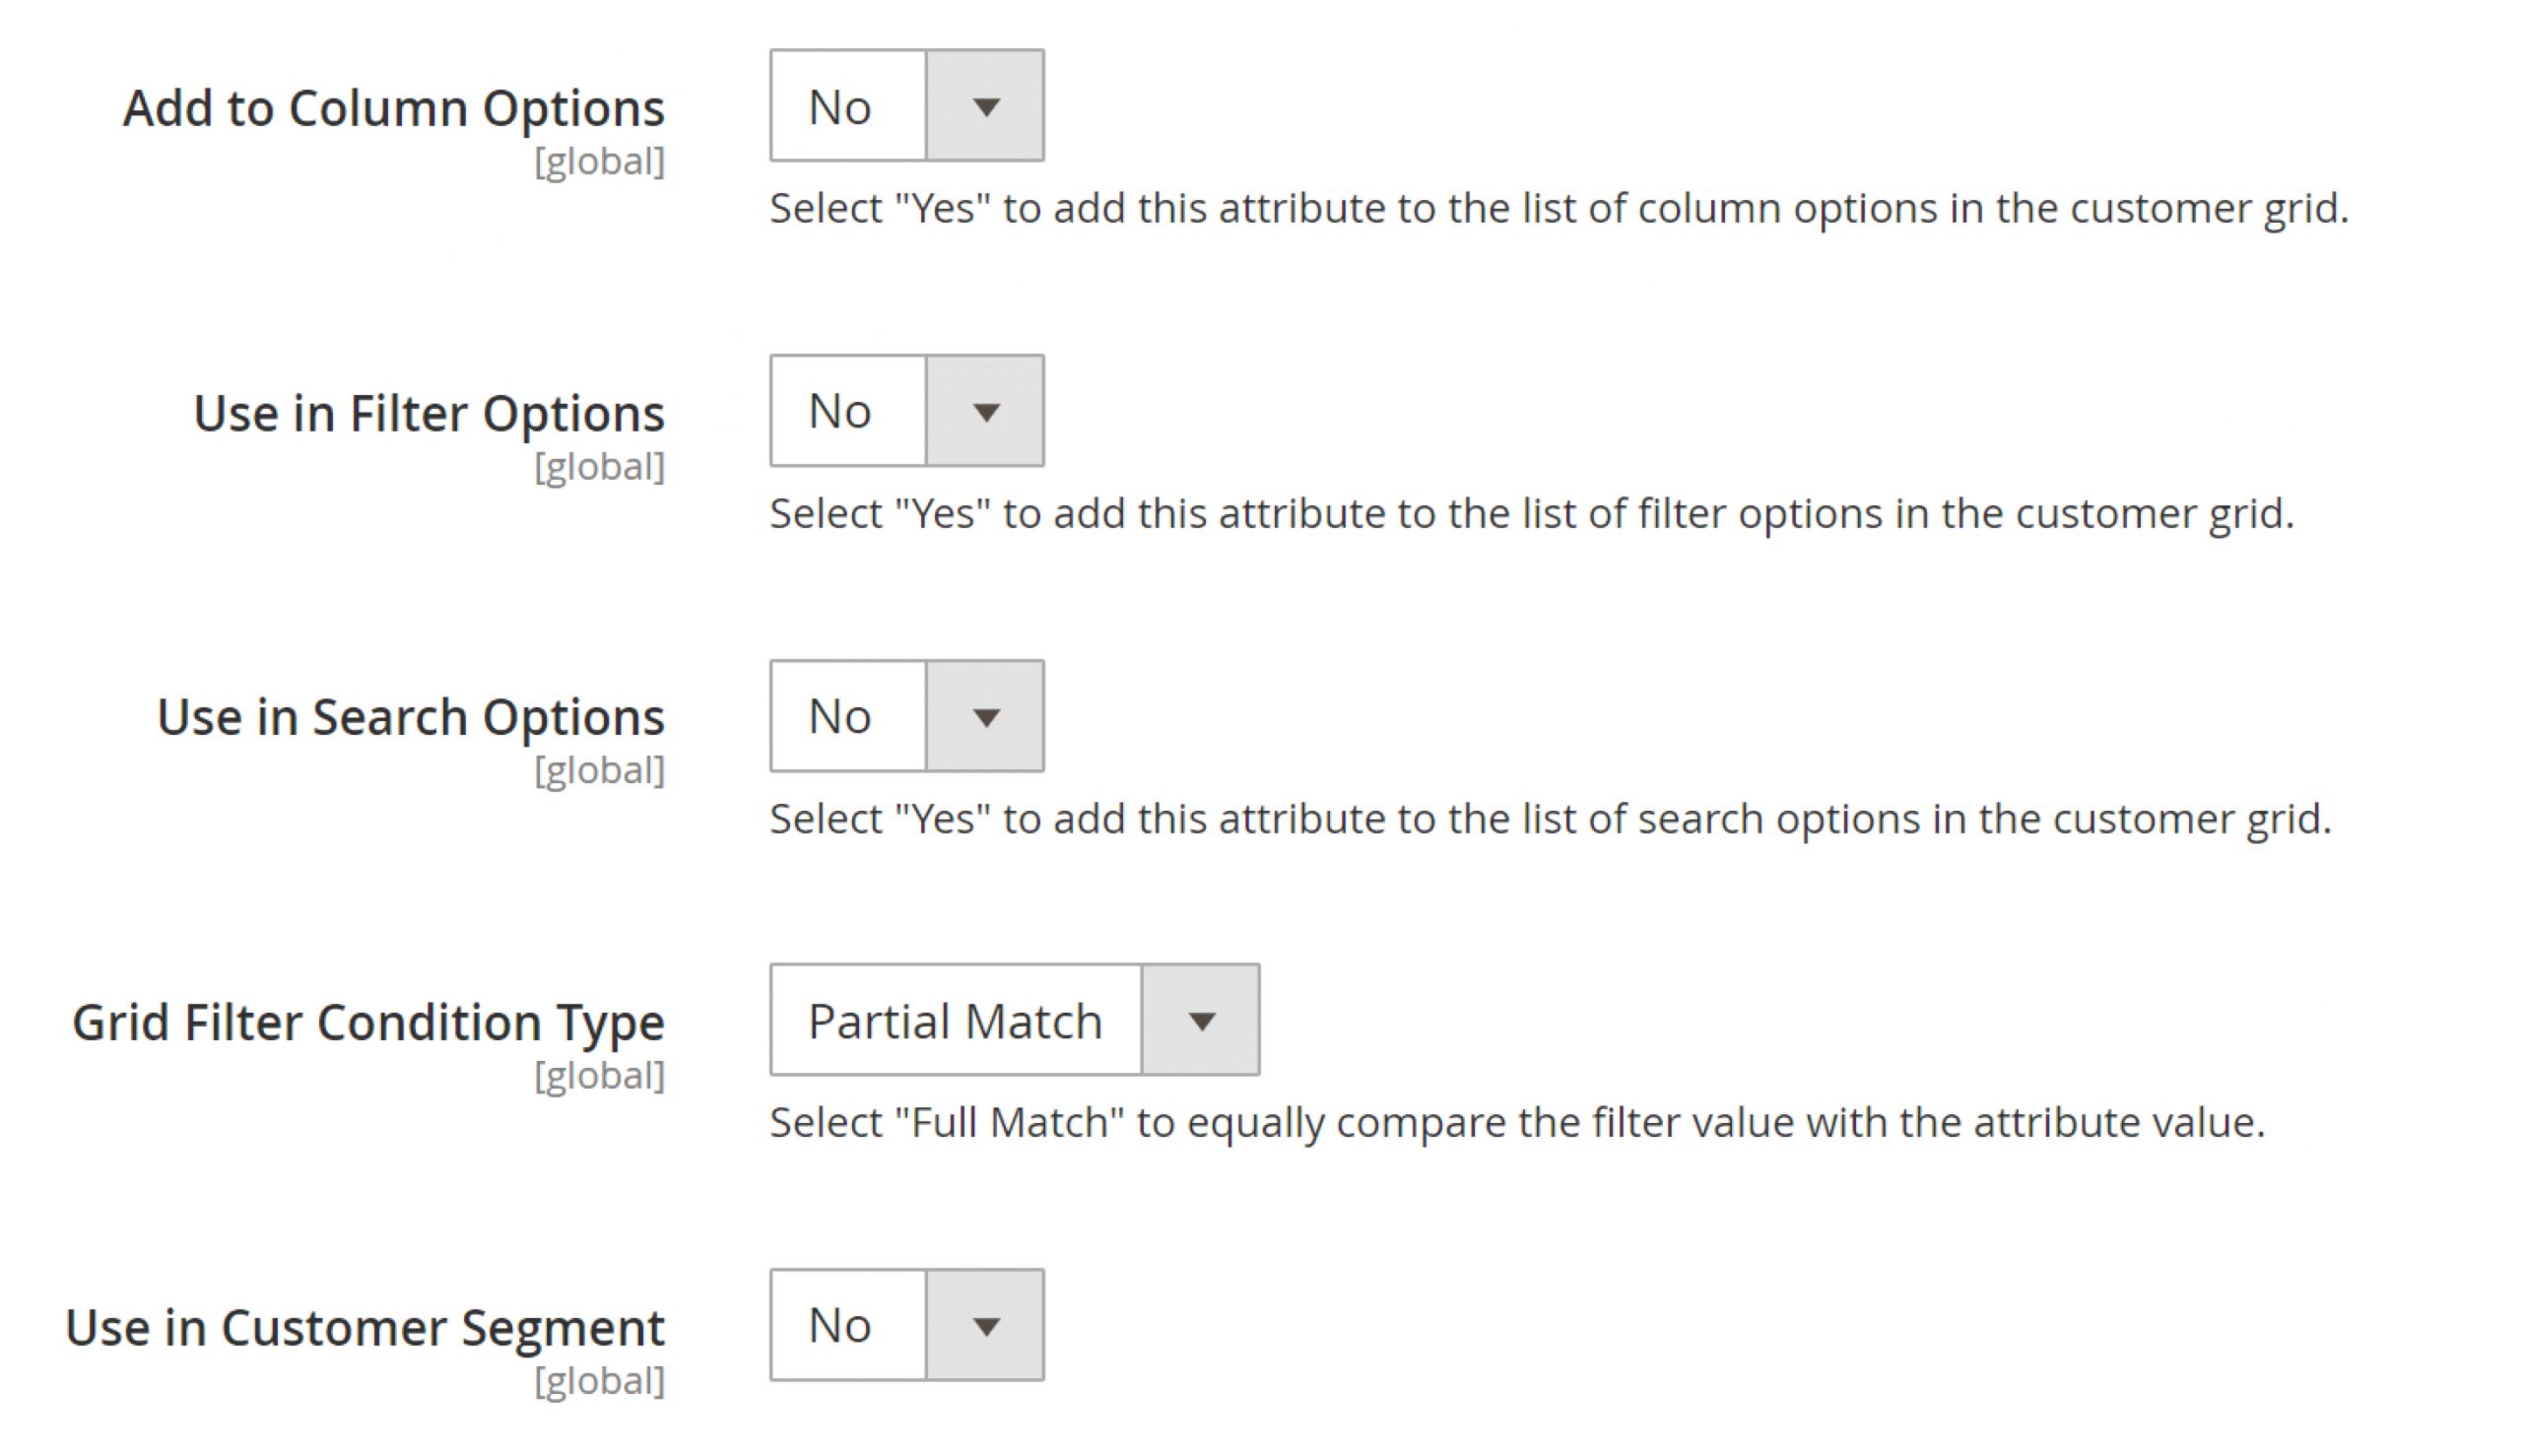Select Partial Match in Grid Filter Condition Type

[x=1014, y=1021]
